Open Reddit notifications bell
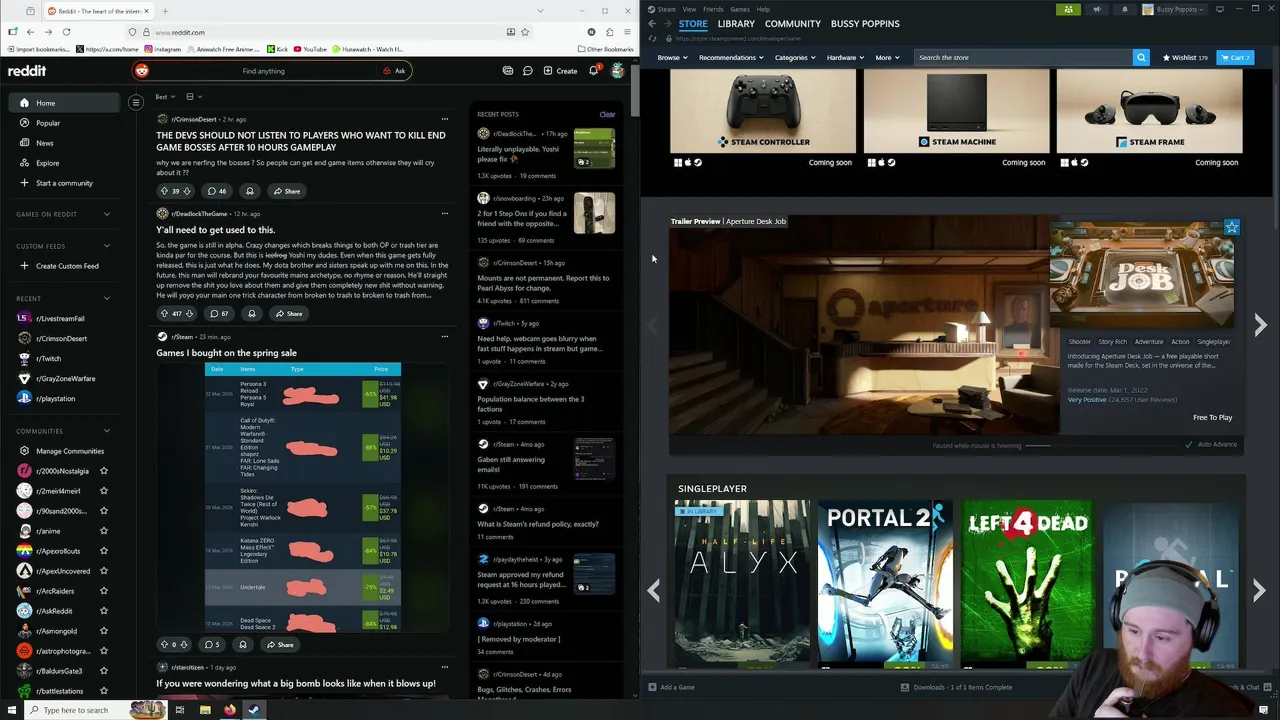The height and width of the screenshot is (720, 1280). point(593,71)
